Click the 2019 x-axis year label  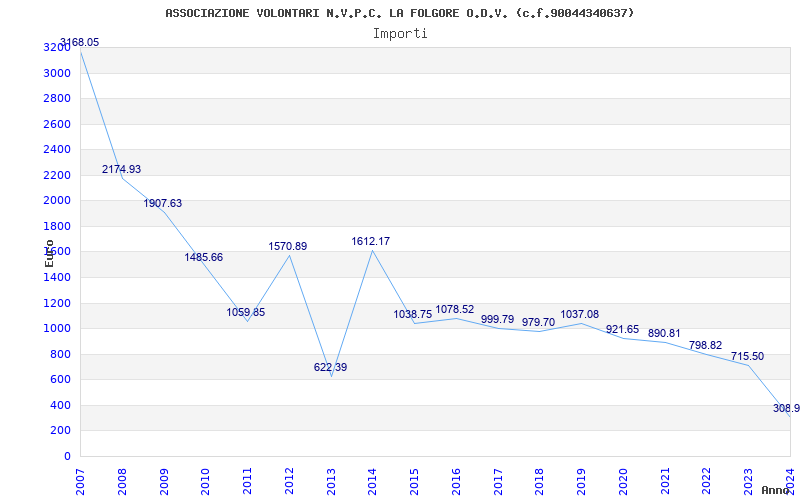[x=582, y=481]
